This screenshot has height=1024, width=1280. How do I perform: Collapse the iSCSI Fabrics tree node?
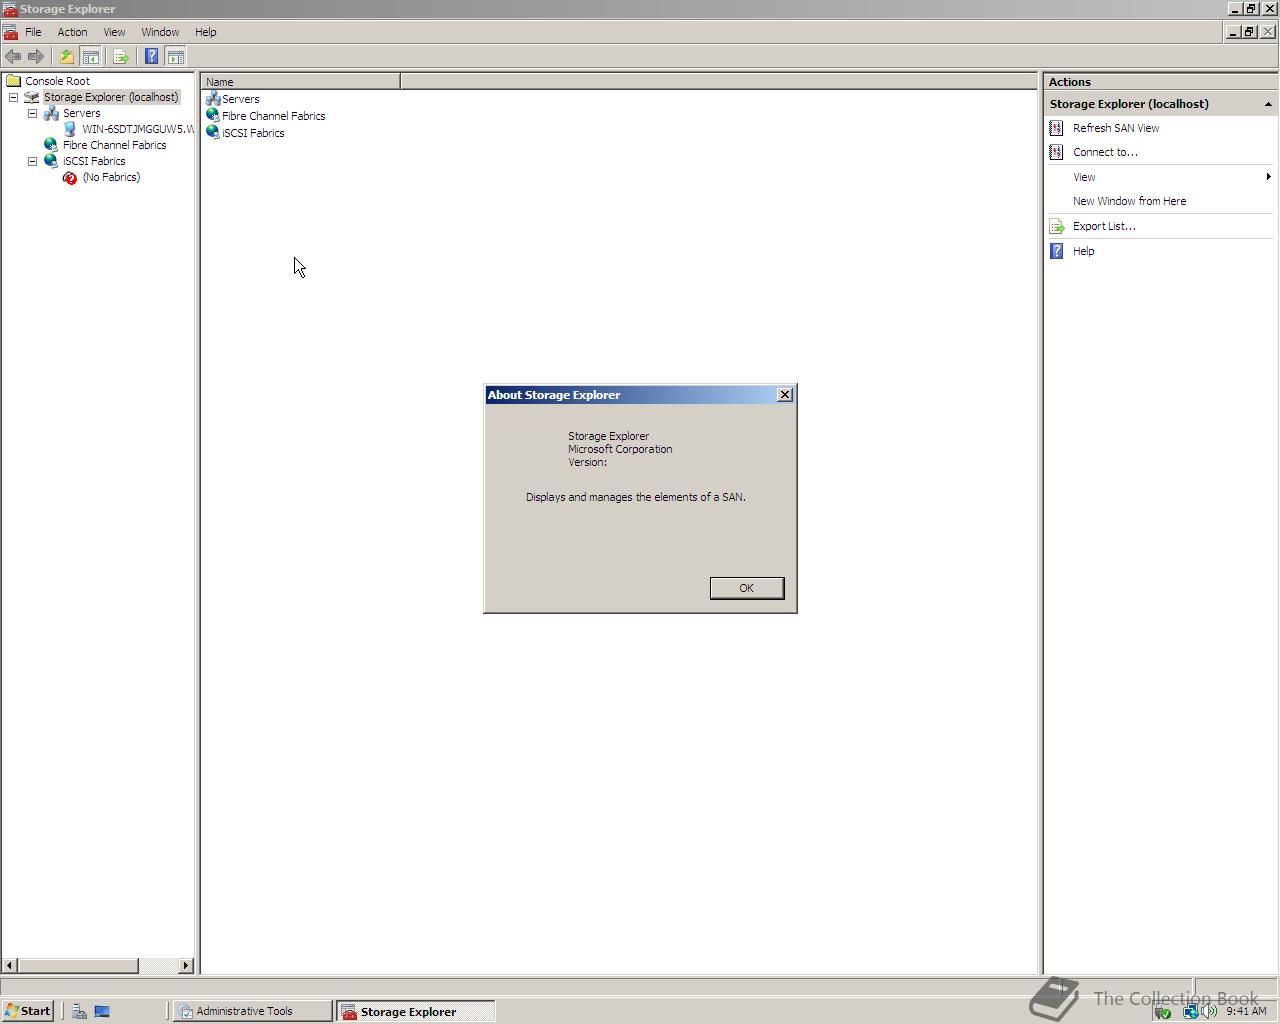click(x=32, y=161)
